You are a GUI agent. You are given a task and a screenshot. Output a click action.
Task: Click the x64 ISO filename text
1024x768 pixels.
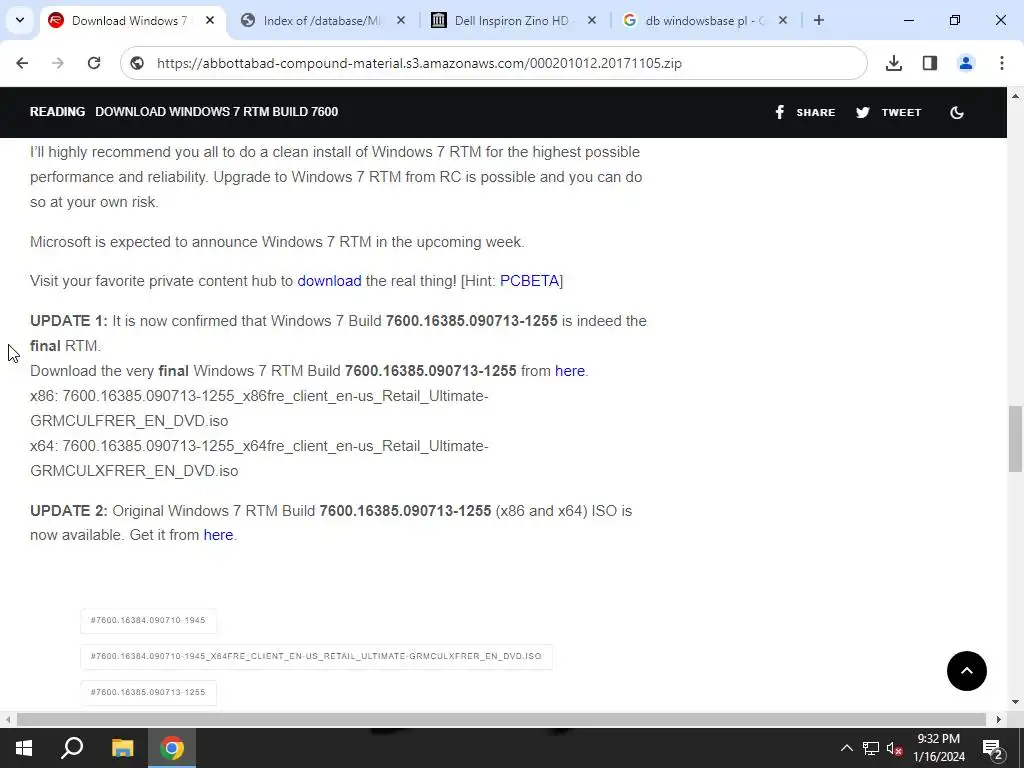click(x=259, y=458)
